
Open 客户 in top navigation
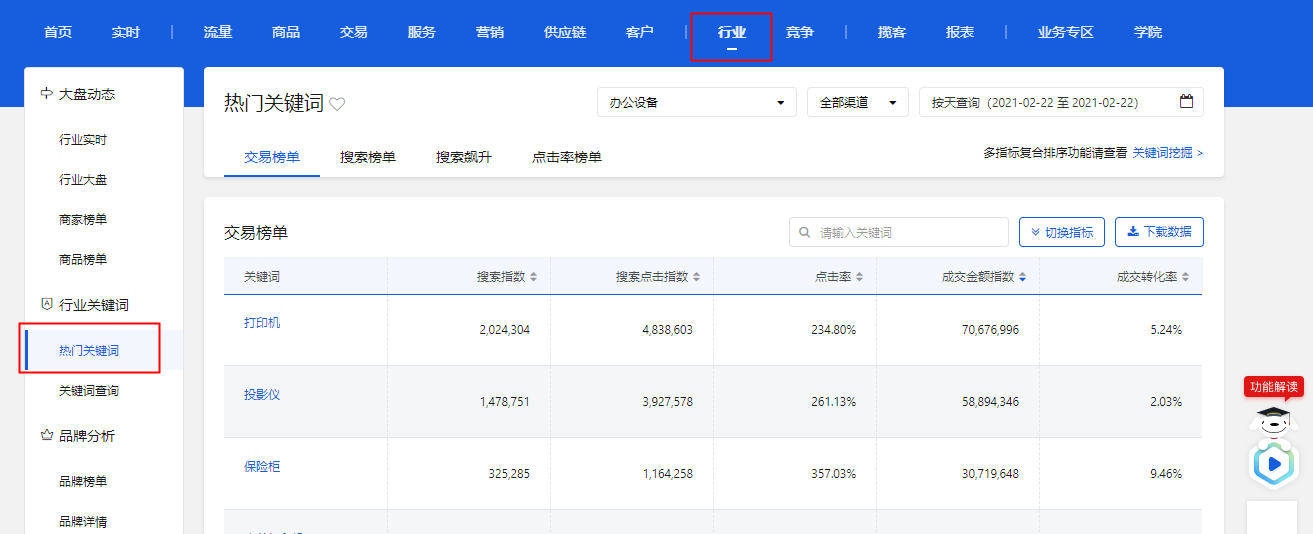click(x=640, y=32)
